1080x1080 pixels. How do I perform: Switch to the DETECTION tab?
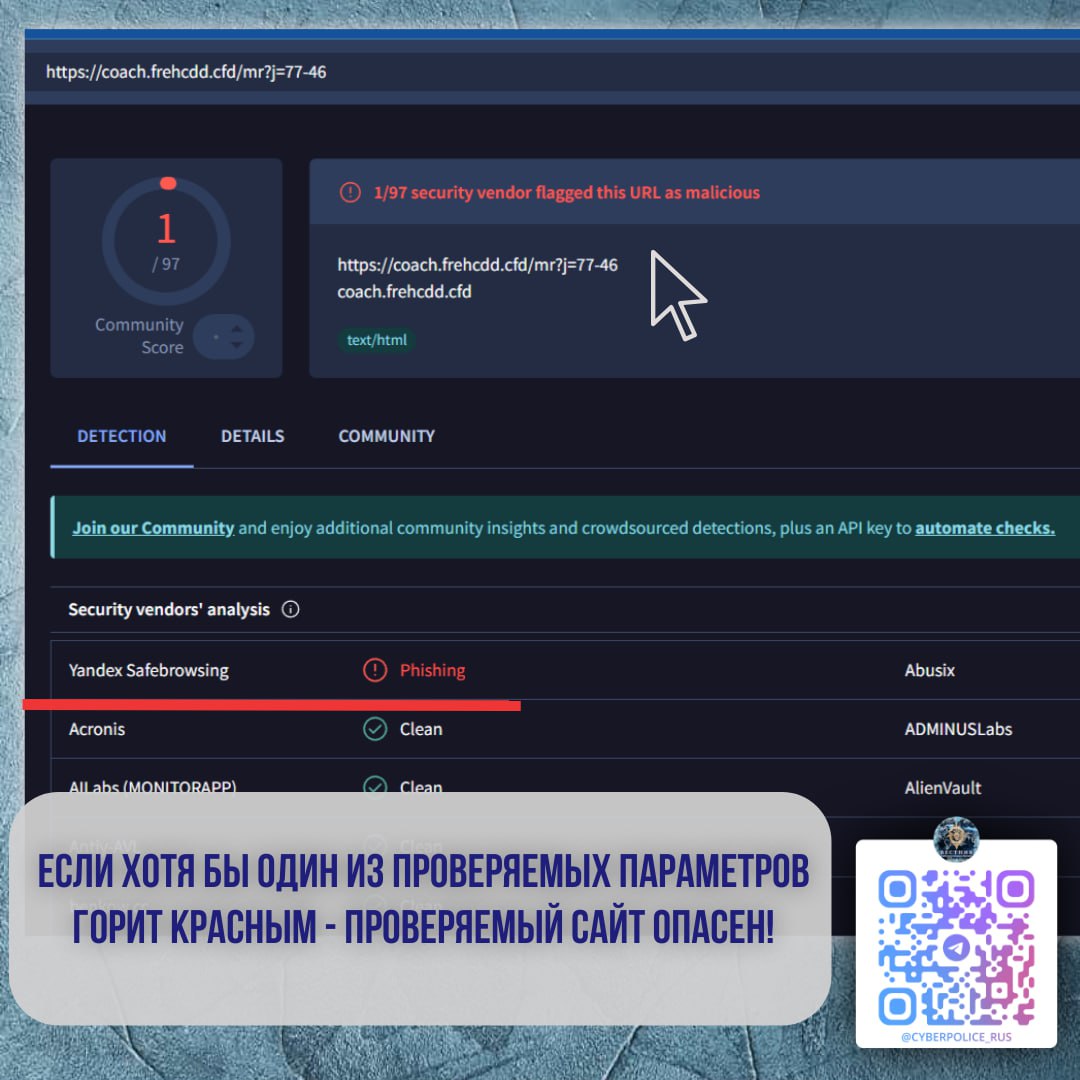coord(122,436)
